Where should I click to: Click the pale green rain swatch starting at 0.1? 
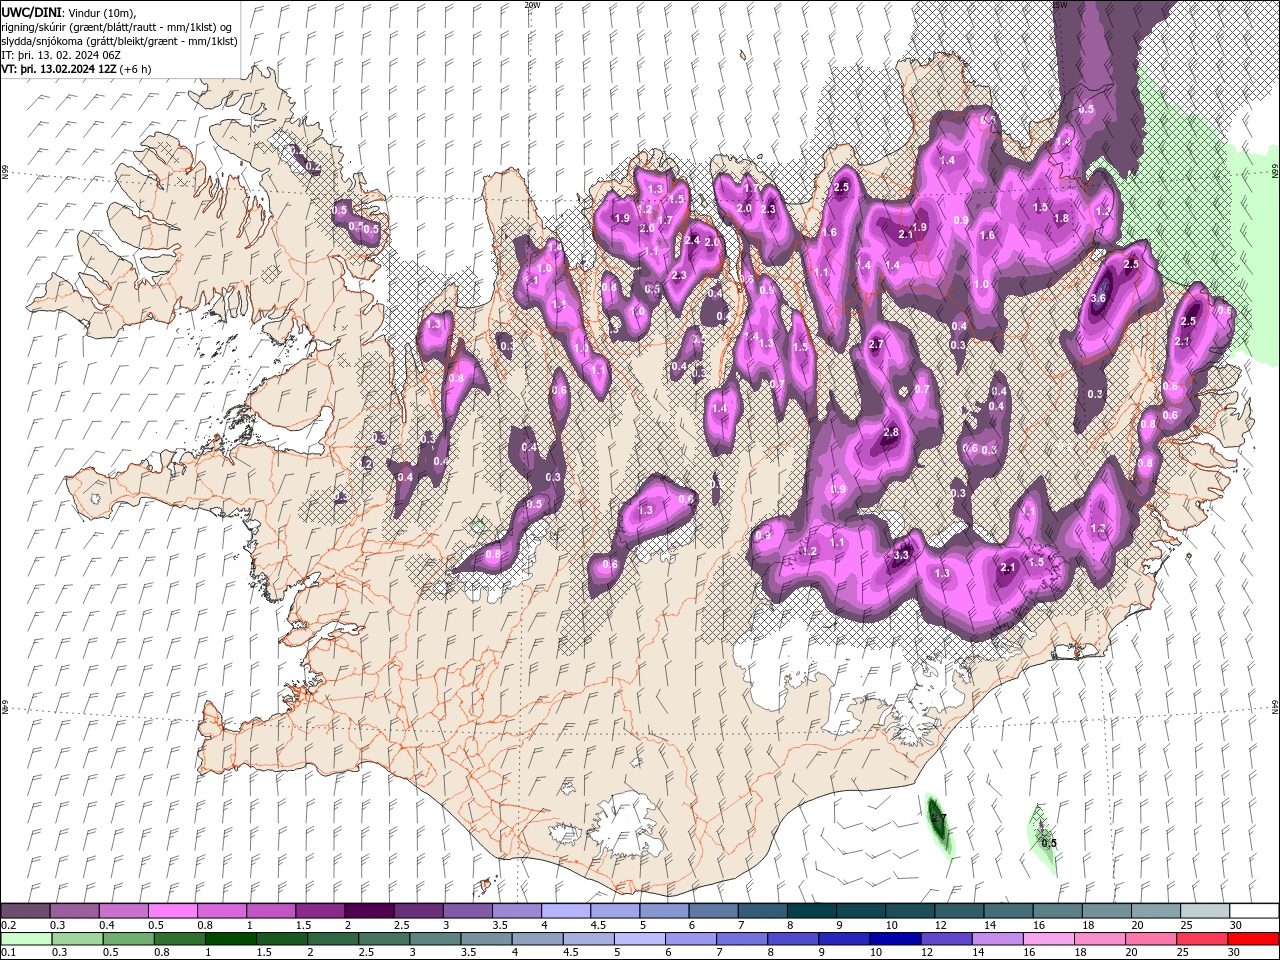coord(26,939)
